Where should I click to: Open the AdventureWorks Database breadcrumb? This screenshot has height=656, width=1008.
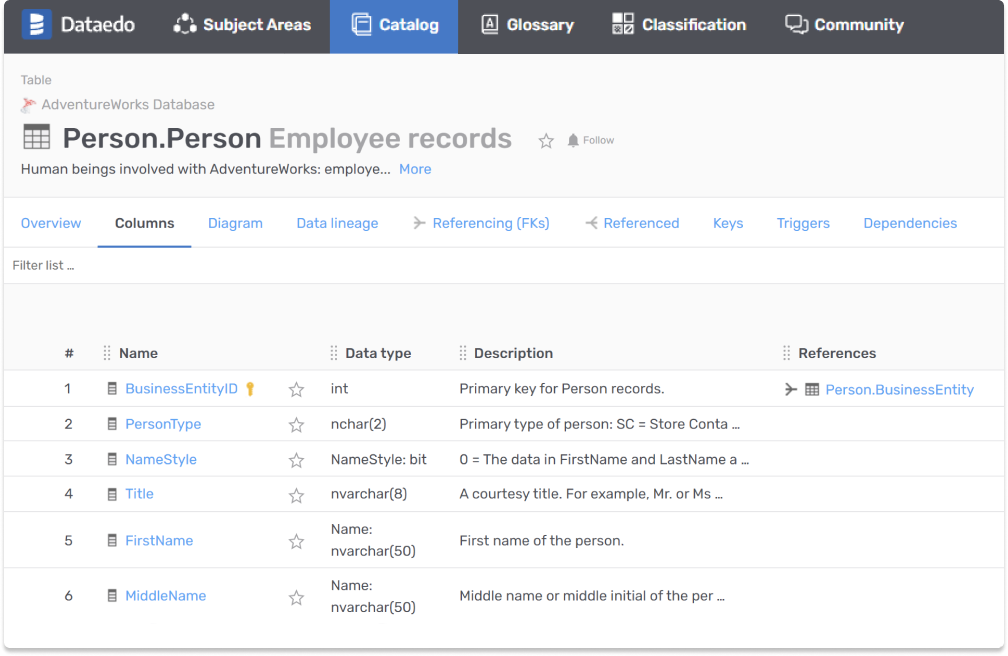(x=127, y=105)
